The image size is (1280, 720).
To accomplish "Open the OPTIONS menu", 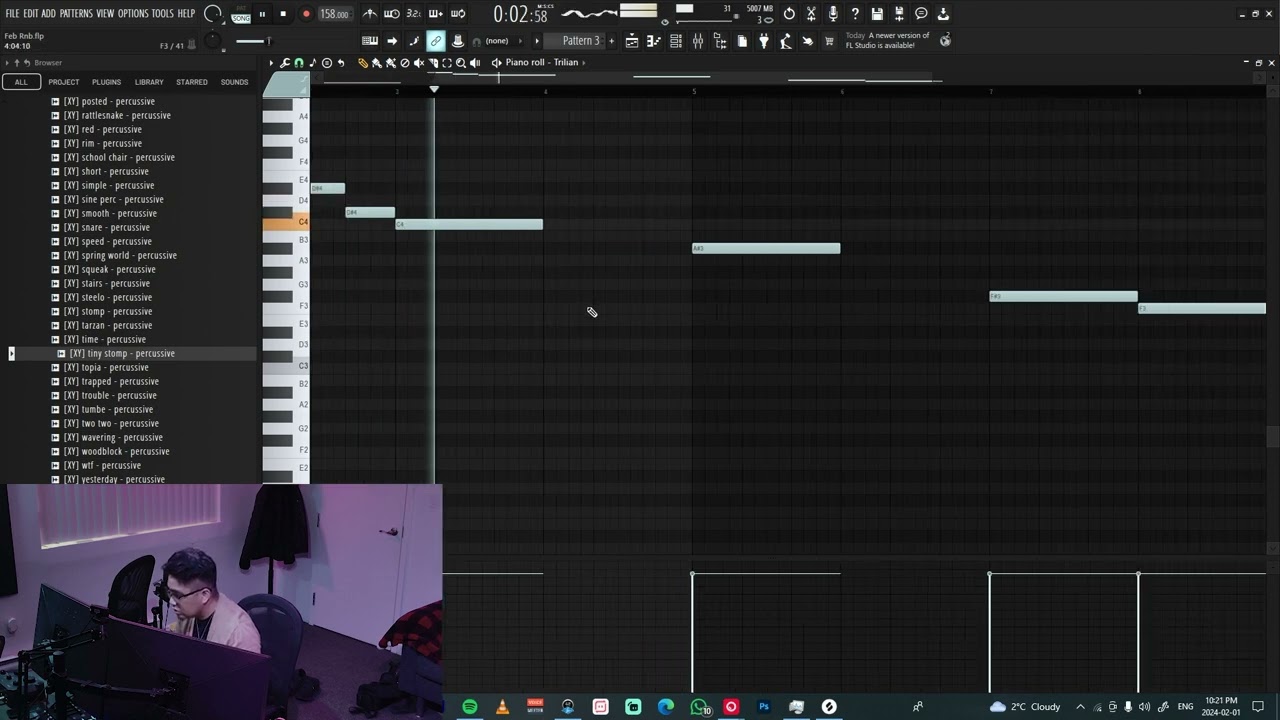I will (x=133, y=14).
